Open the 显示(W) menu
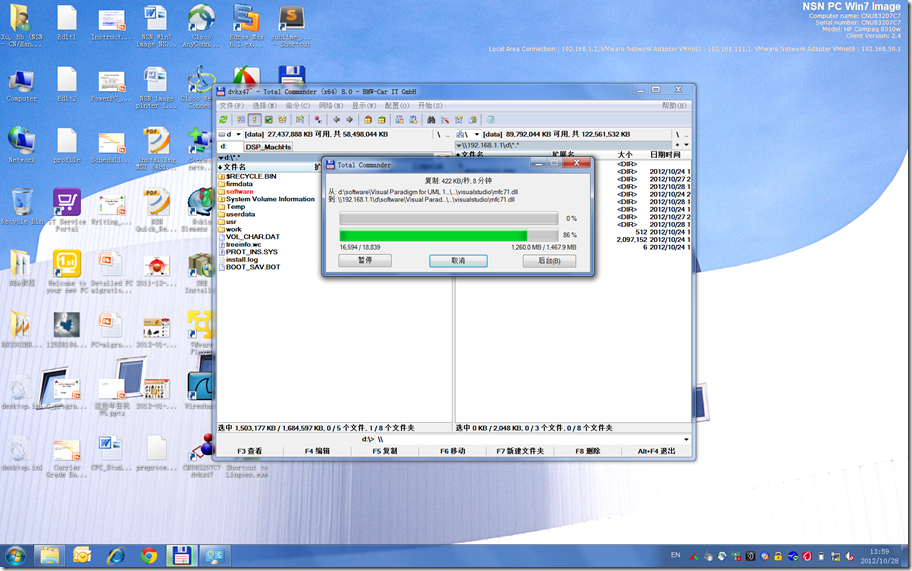Screen dimensions: 912x571 (364, 105)
